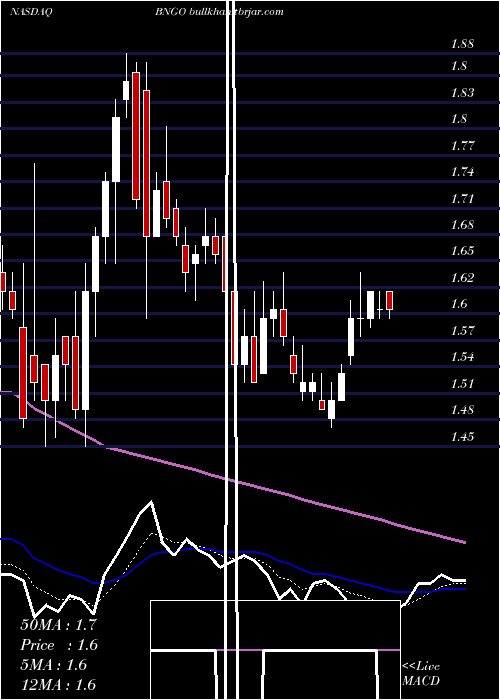Select the 1.51 price axis label
The height and width of the screenshot is (700, 500).
click(x=462, y=383)
